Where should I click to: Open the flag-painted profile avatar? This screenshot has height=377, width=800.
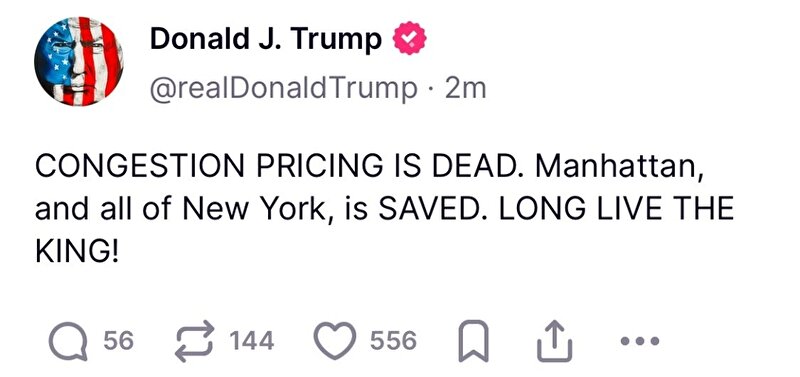click(x=79, y=61)
